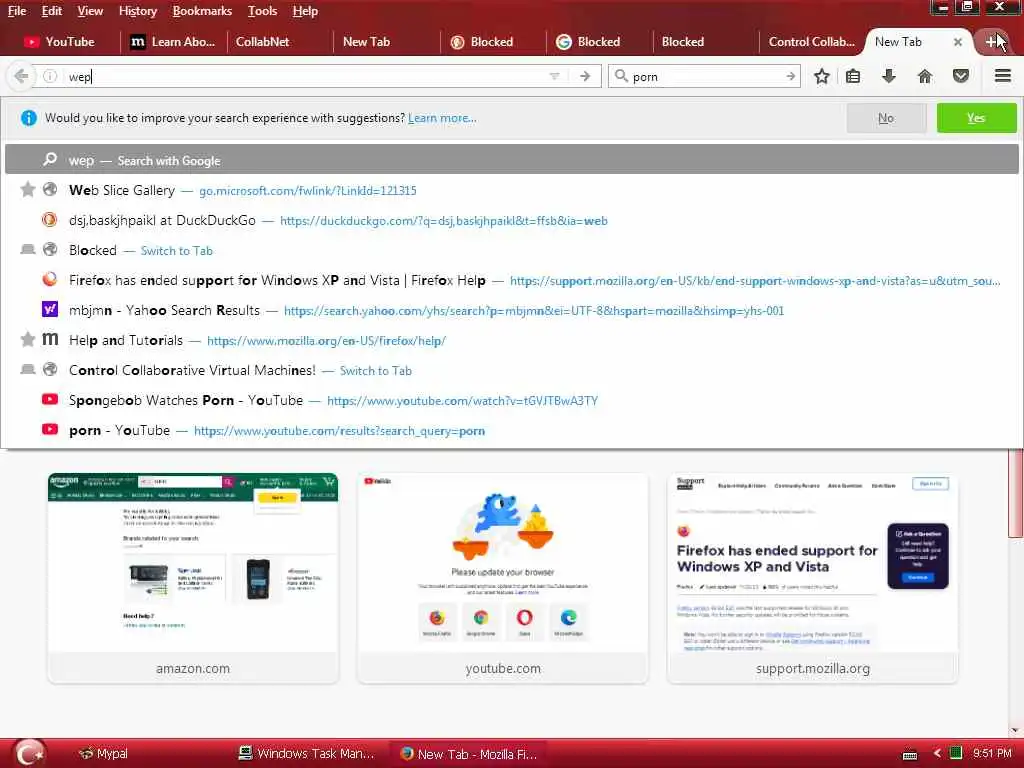Screen dimensions: 1024x768
Task: Open support.mozilla.org thumbnail tile
Action: click(x=812, y=578)
